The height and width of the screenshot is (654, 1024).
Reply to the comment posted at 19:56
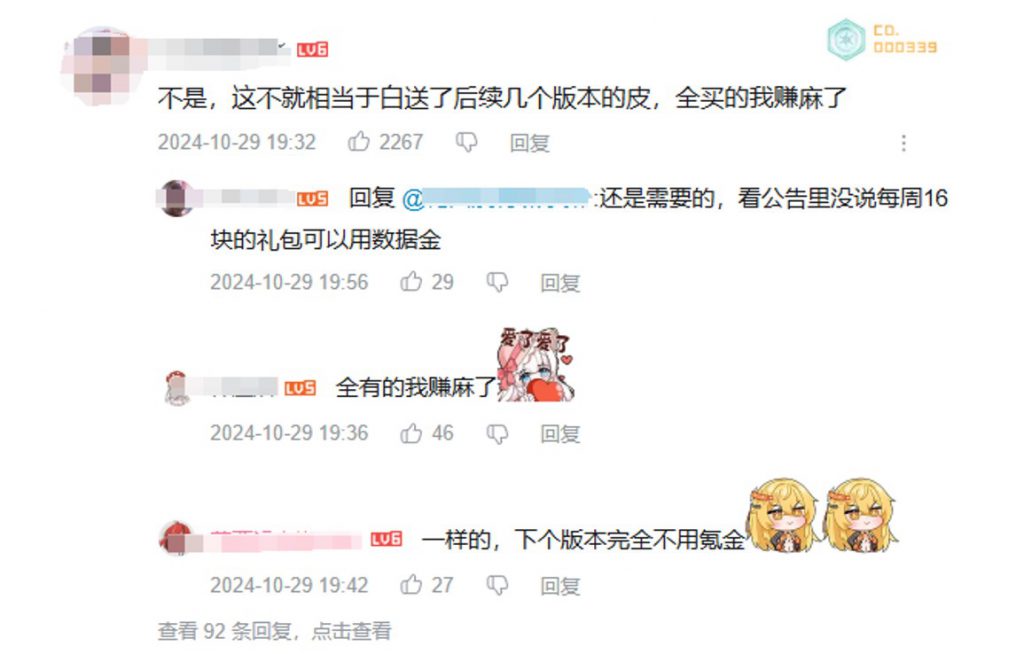coord(560,283)
